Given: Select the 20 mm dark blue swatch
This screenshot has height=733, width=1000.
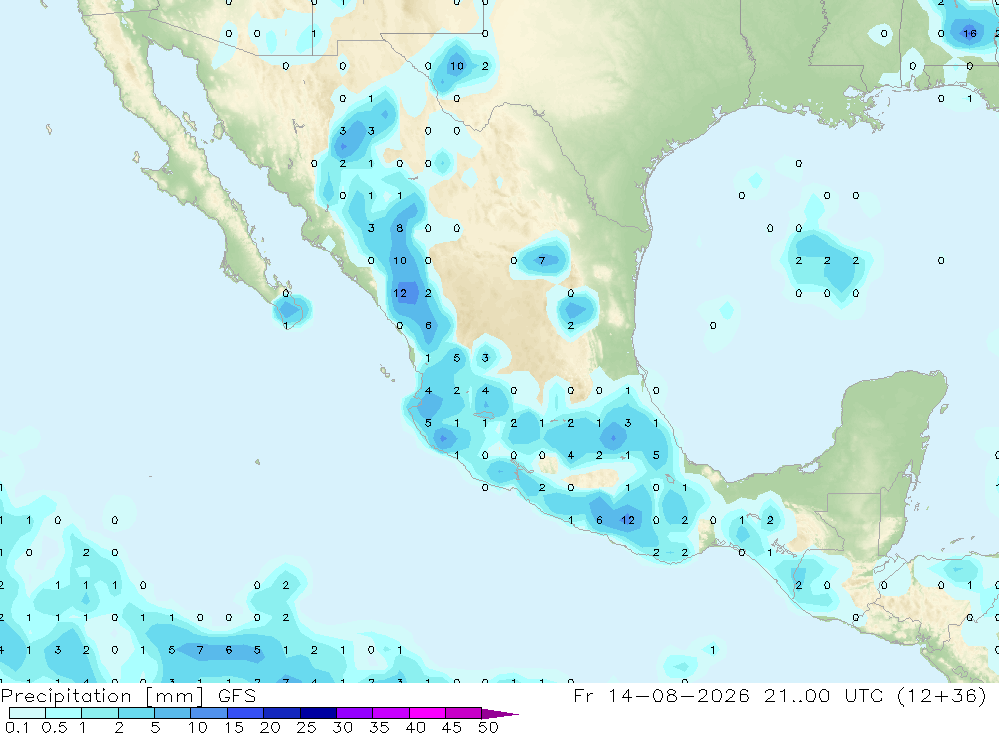Looking at the screenshot, I should pos(281,713).
